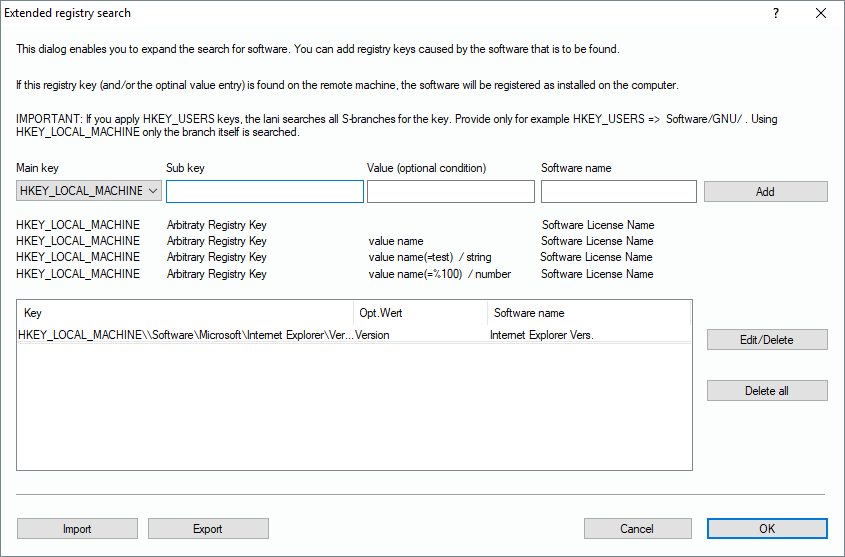Export the list with Export button
The height and width of the screenshot is (557, 845).
click(x=208, y=529)
